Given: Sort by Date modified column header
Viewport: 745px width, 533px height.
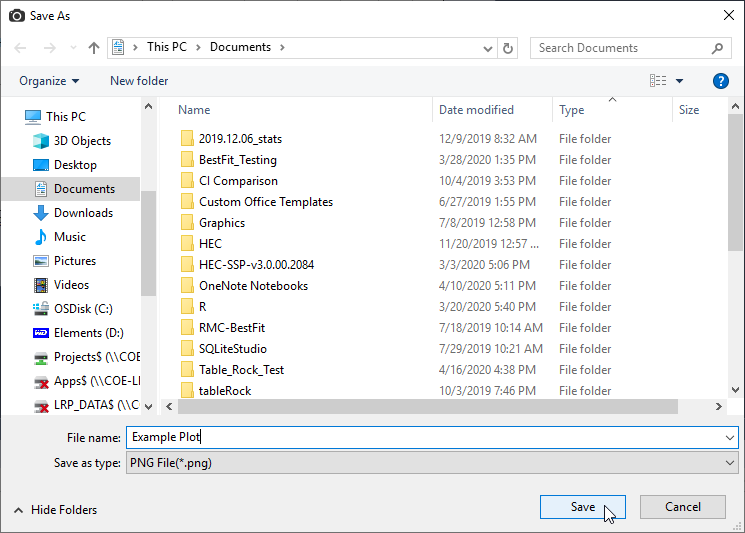Looking at the screenshot, I should (x=476, y=110).
